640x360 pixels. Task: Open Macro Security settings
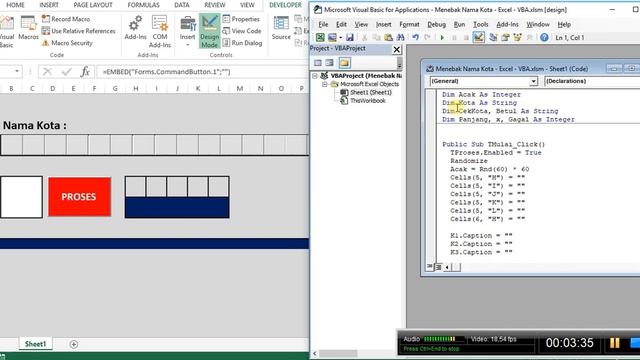pos(67,43)
